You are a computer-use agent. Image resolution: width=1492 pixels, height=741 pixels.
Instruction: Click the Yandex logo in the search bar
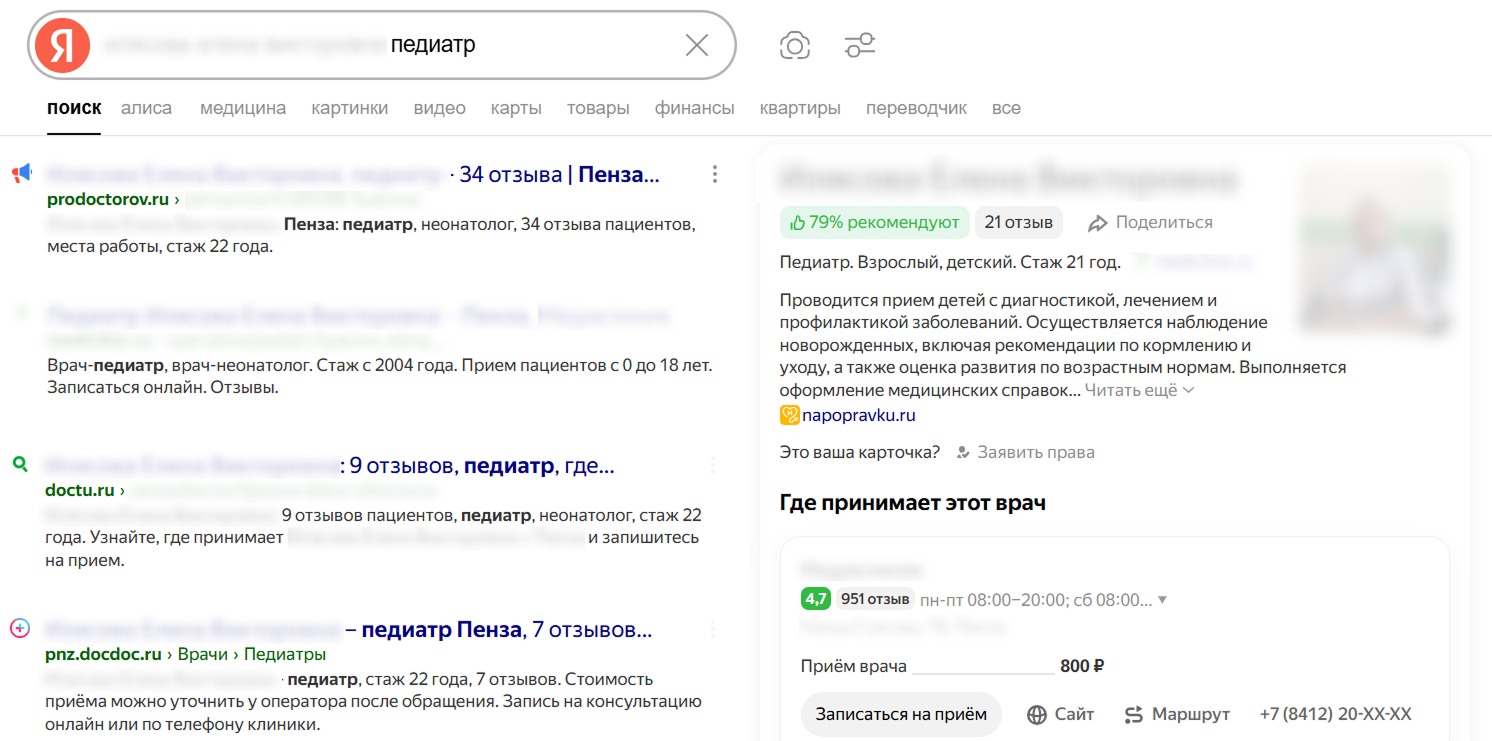coord(62,45)
